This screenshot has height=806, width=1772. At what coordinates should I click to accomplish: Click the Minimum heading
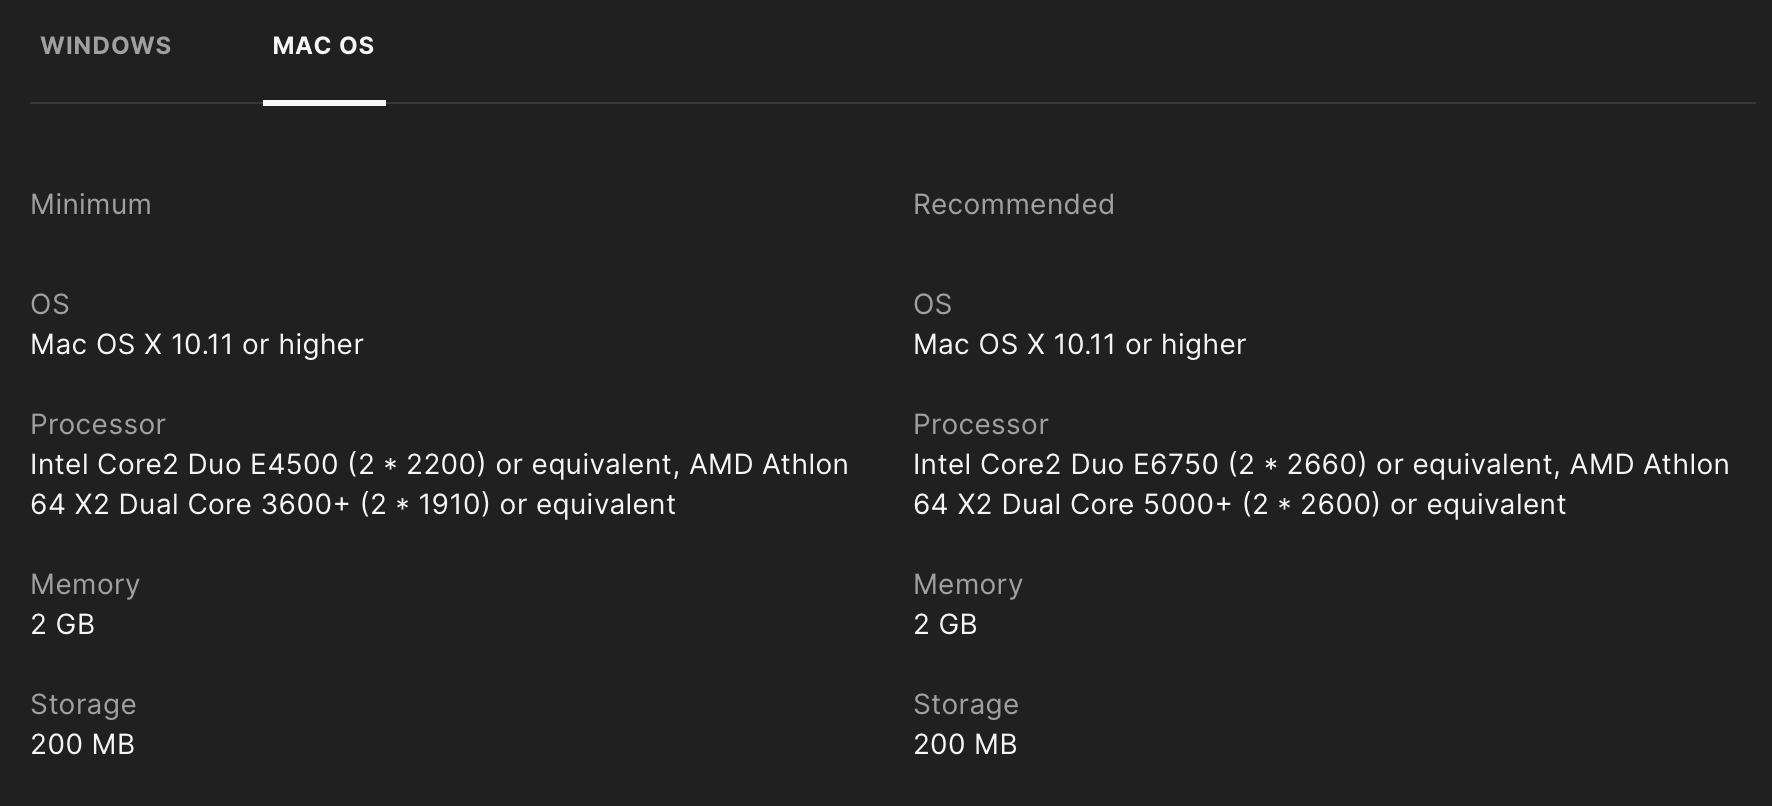91,204
